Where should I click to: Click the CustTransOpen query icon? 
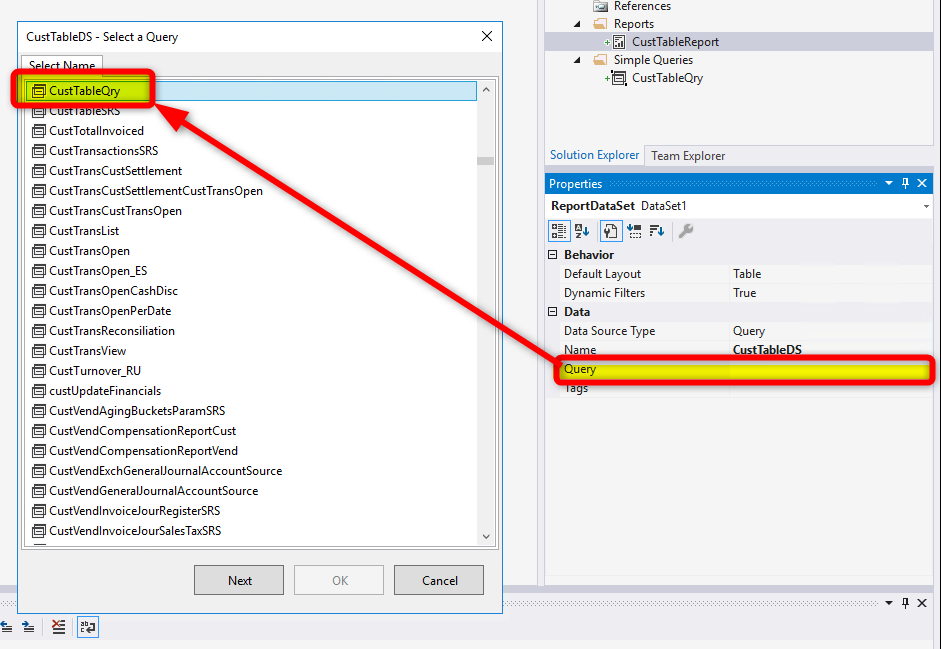tap(38, 251)
